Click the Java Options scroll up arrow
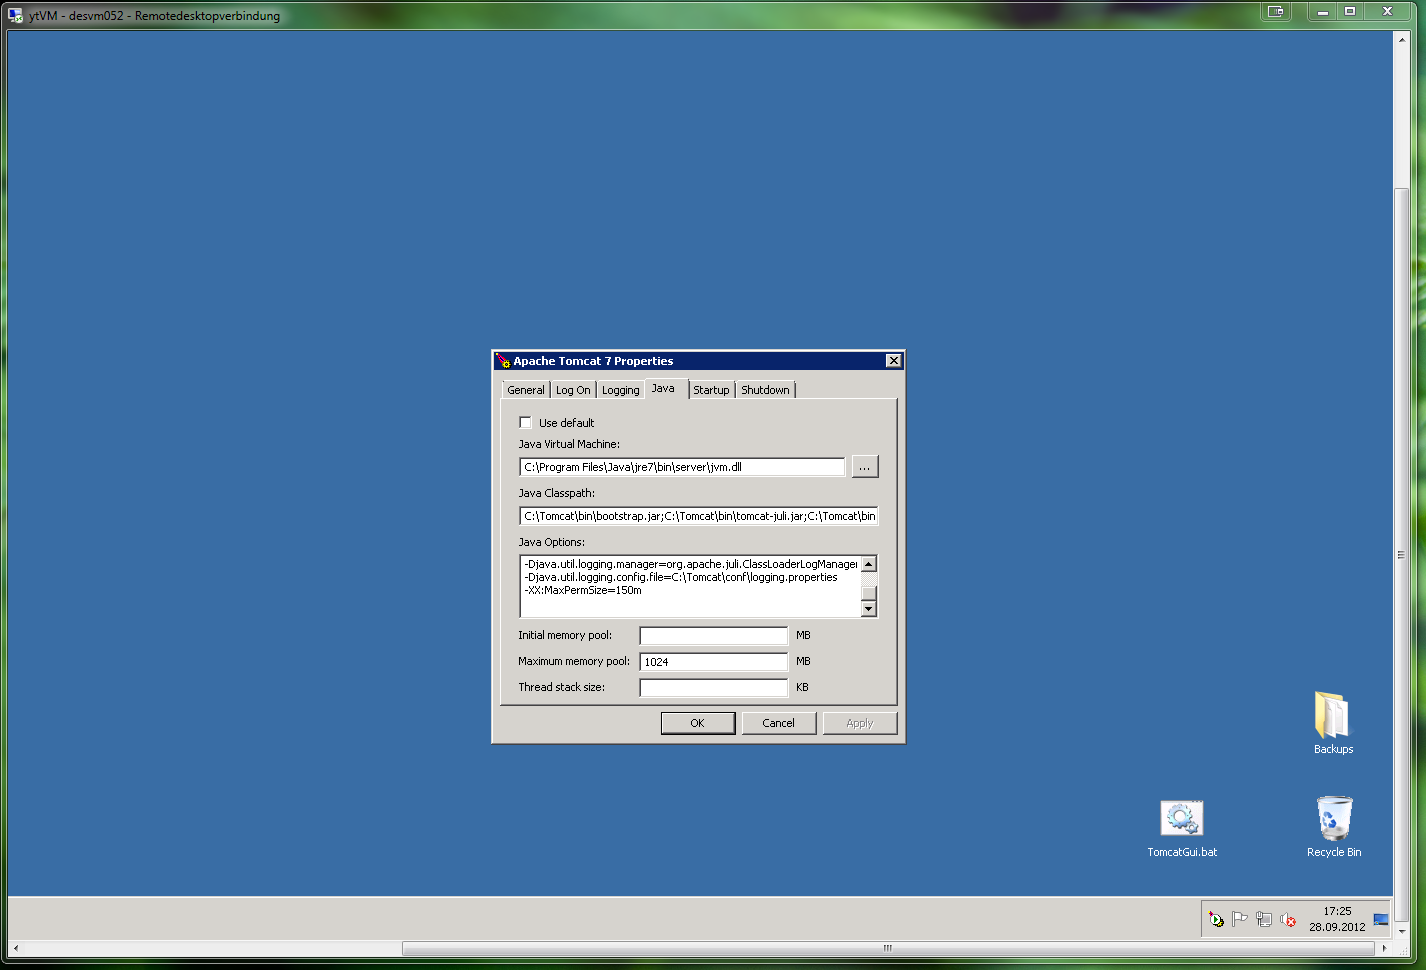This screenshot has height=970, width=1426. click(x=869, y=564)
